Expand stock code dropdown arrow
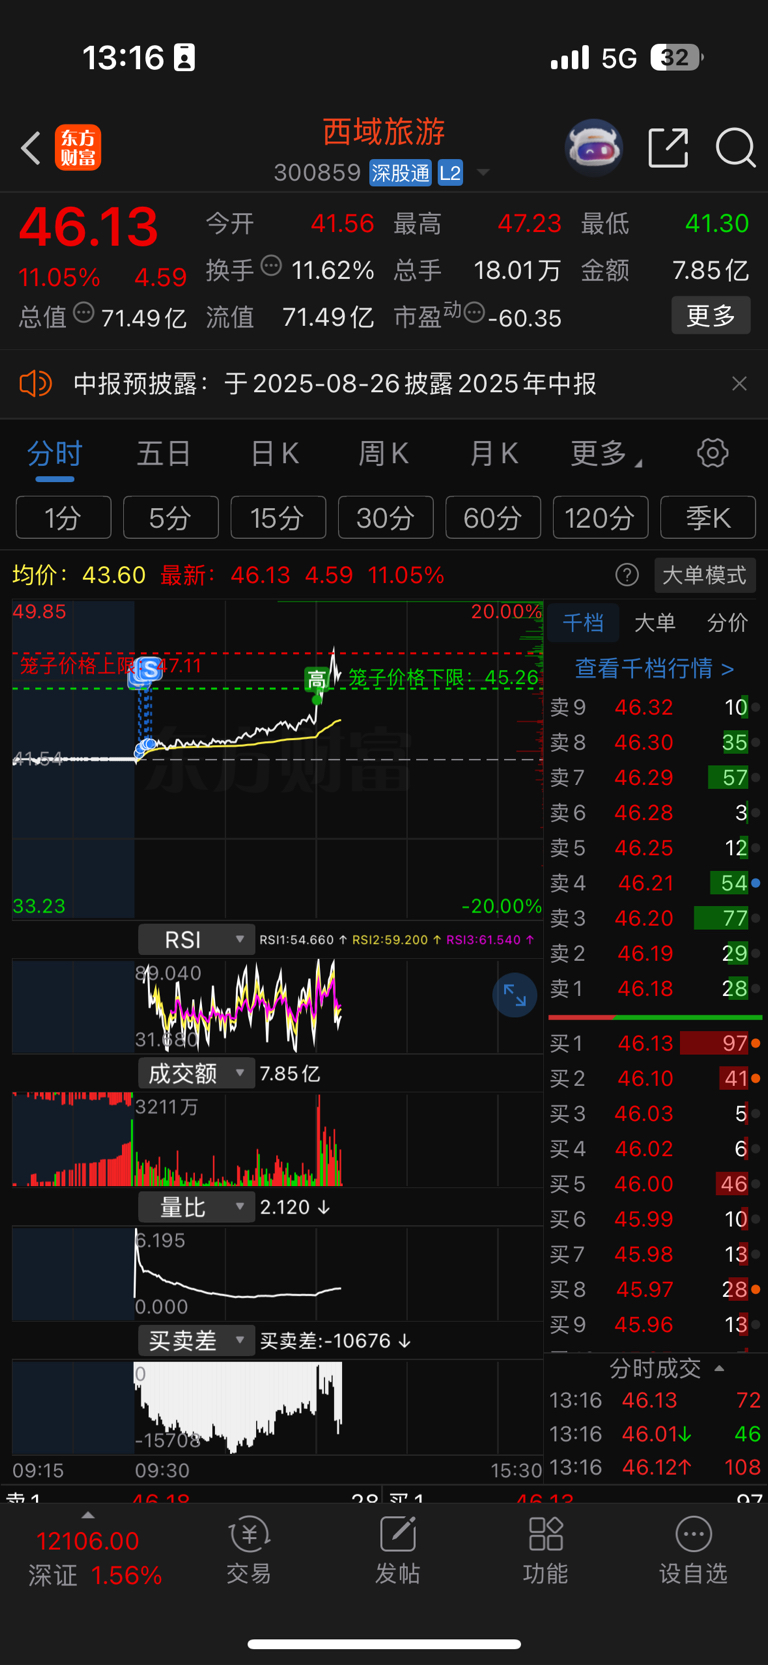769x1665 pixels. tap(483, 173)
